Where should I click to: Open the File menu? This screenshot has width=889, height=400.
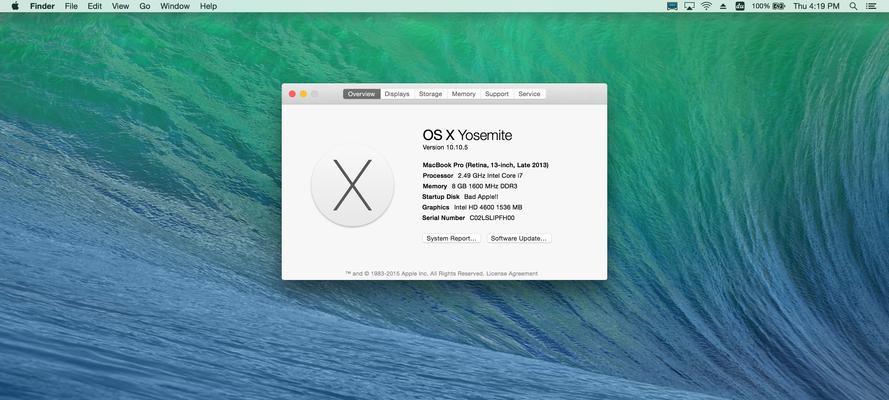pos(71,6)
